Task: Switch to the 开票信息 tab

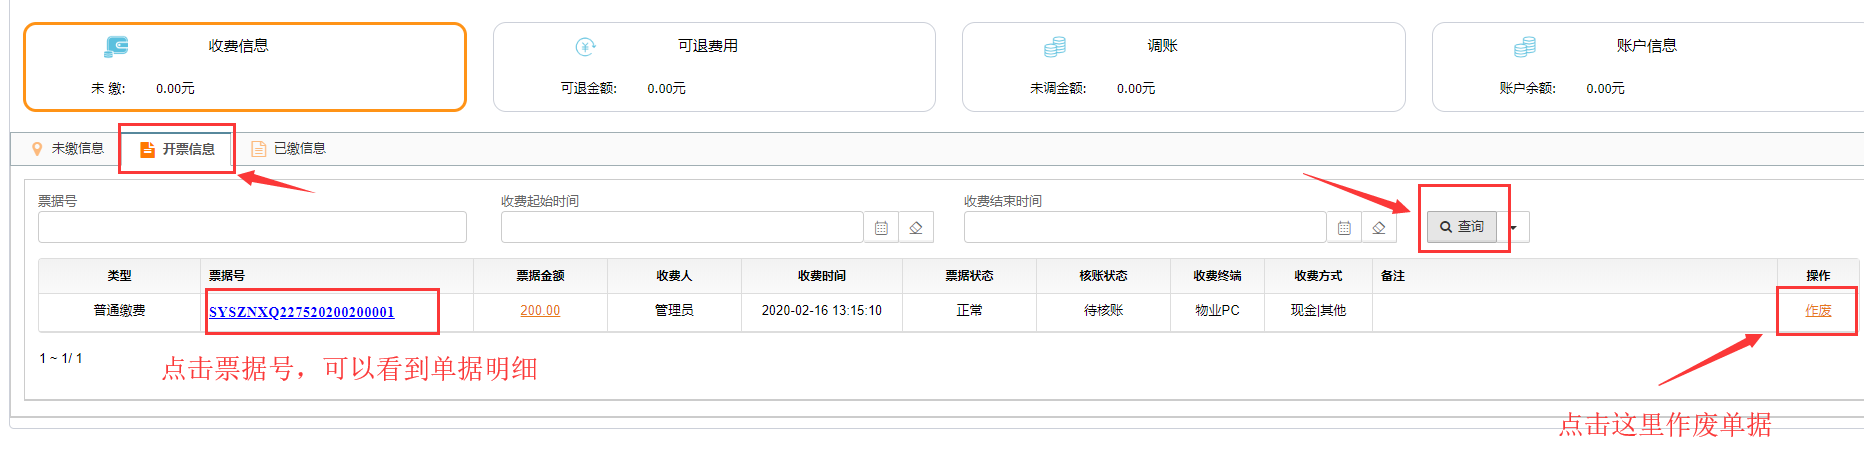Action: pos(177,149)
